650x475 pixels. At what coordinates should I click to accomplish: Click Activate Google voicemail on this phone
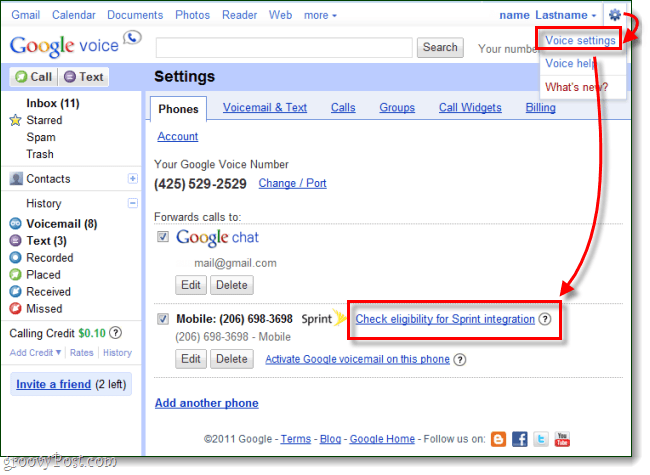357,359
